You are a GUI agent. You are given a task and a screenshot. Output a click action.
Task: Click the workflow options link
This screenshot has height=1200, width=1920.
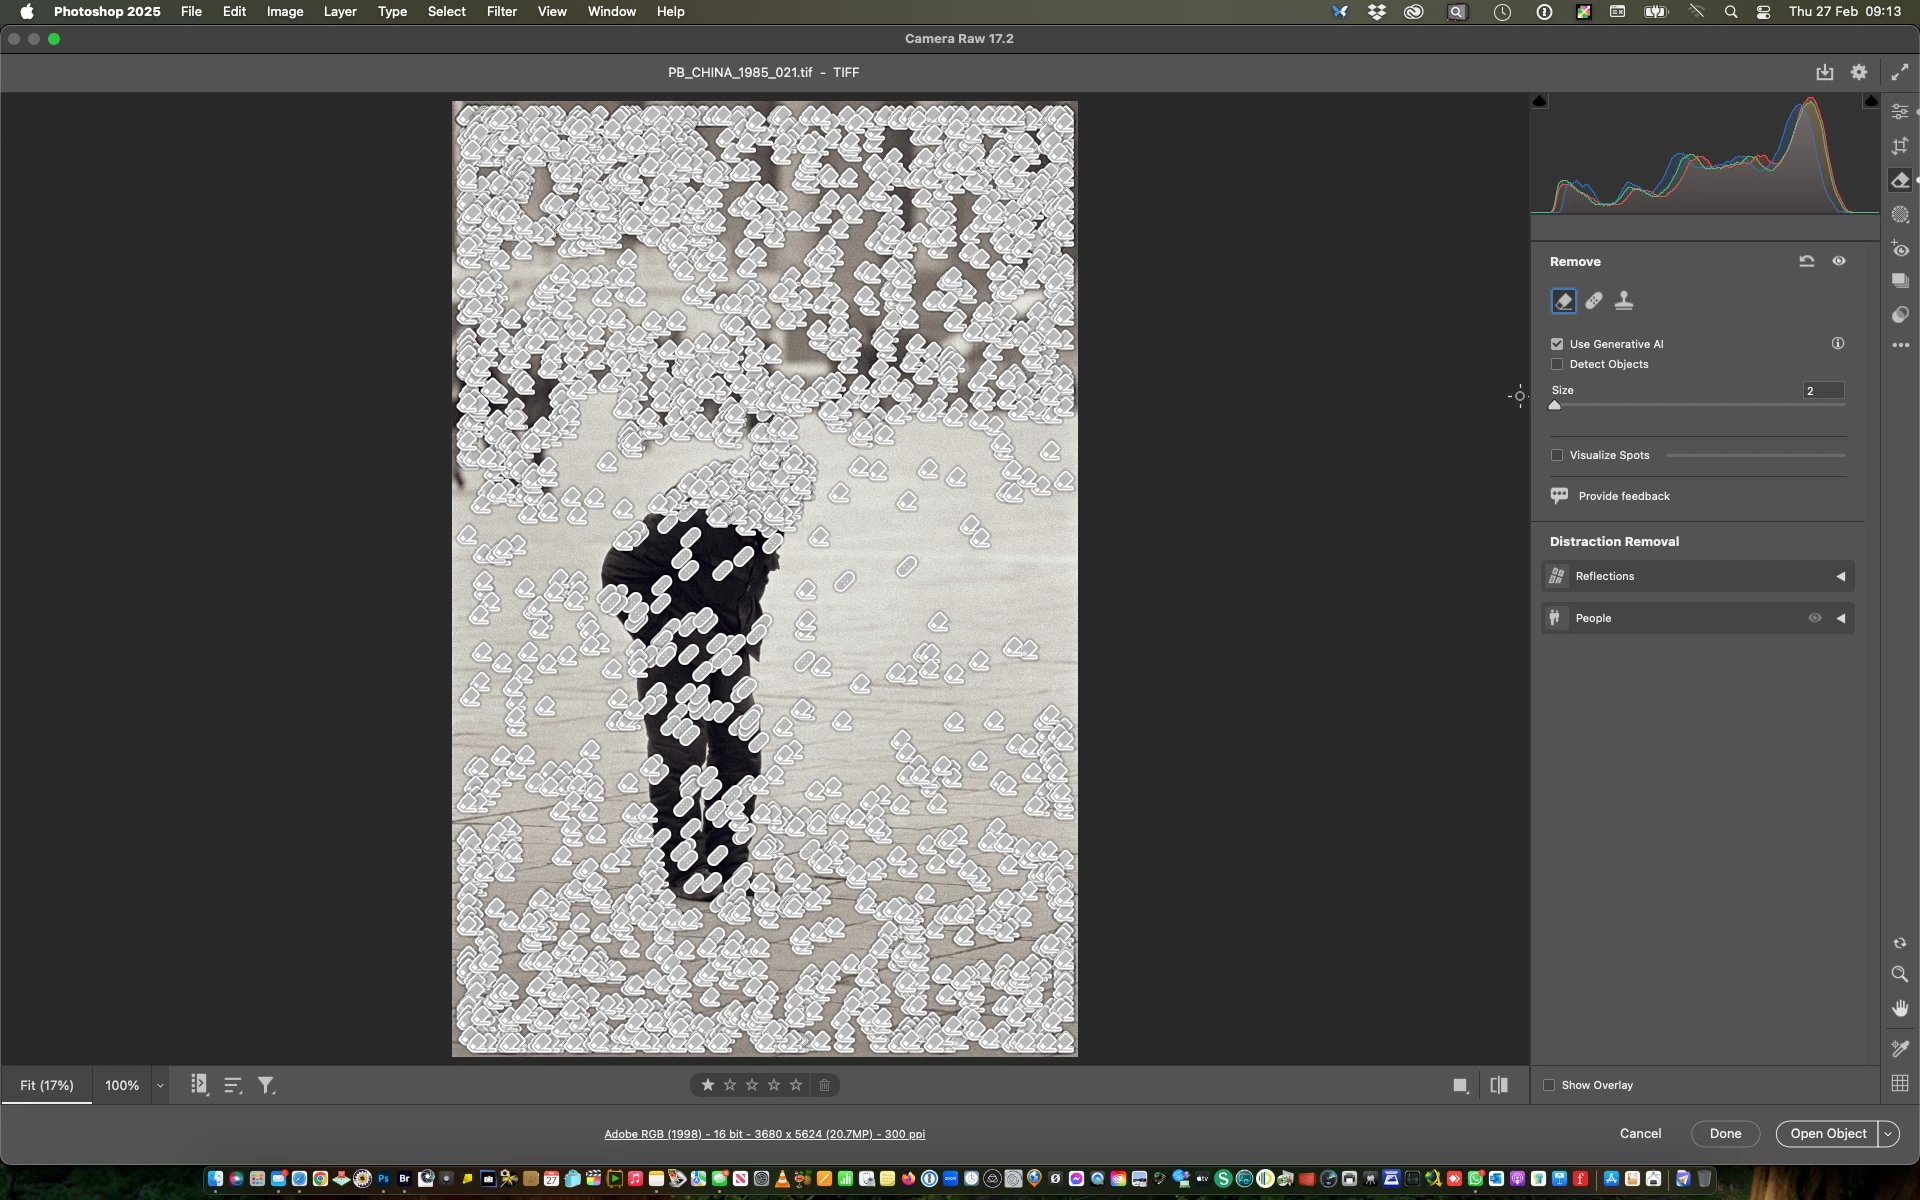click(x=764, y=1134)
